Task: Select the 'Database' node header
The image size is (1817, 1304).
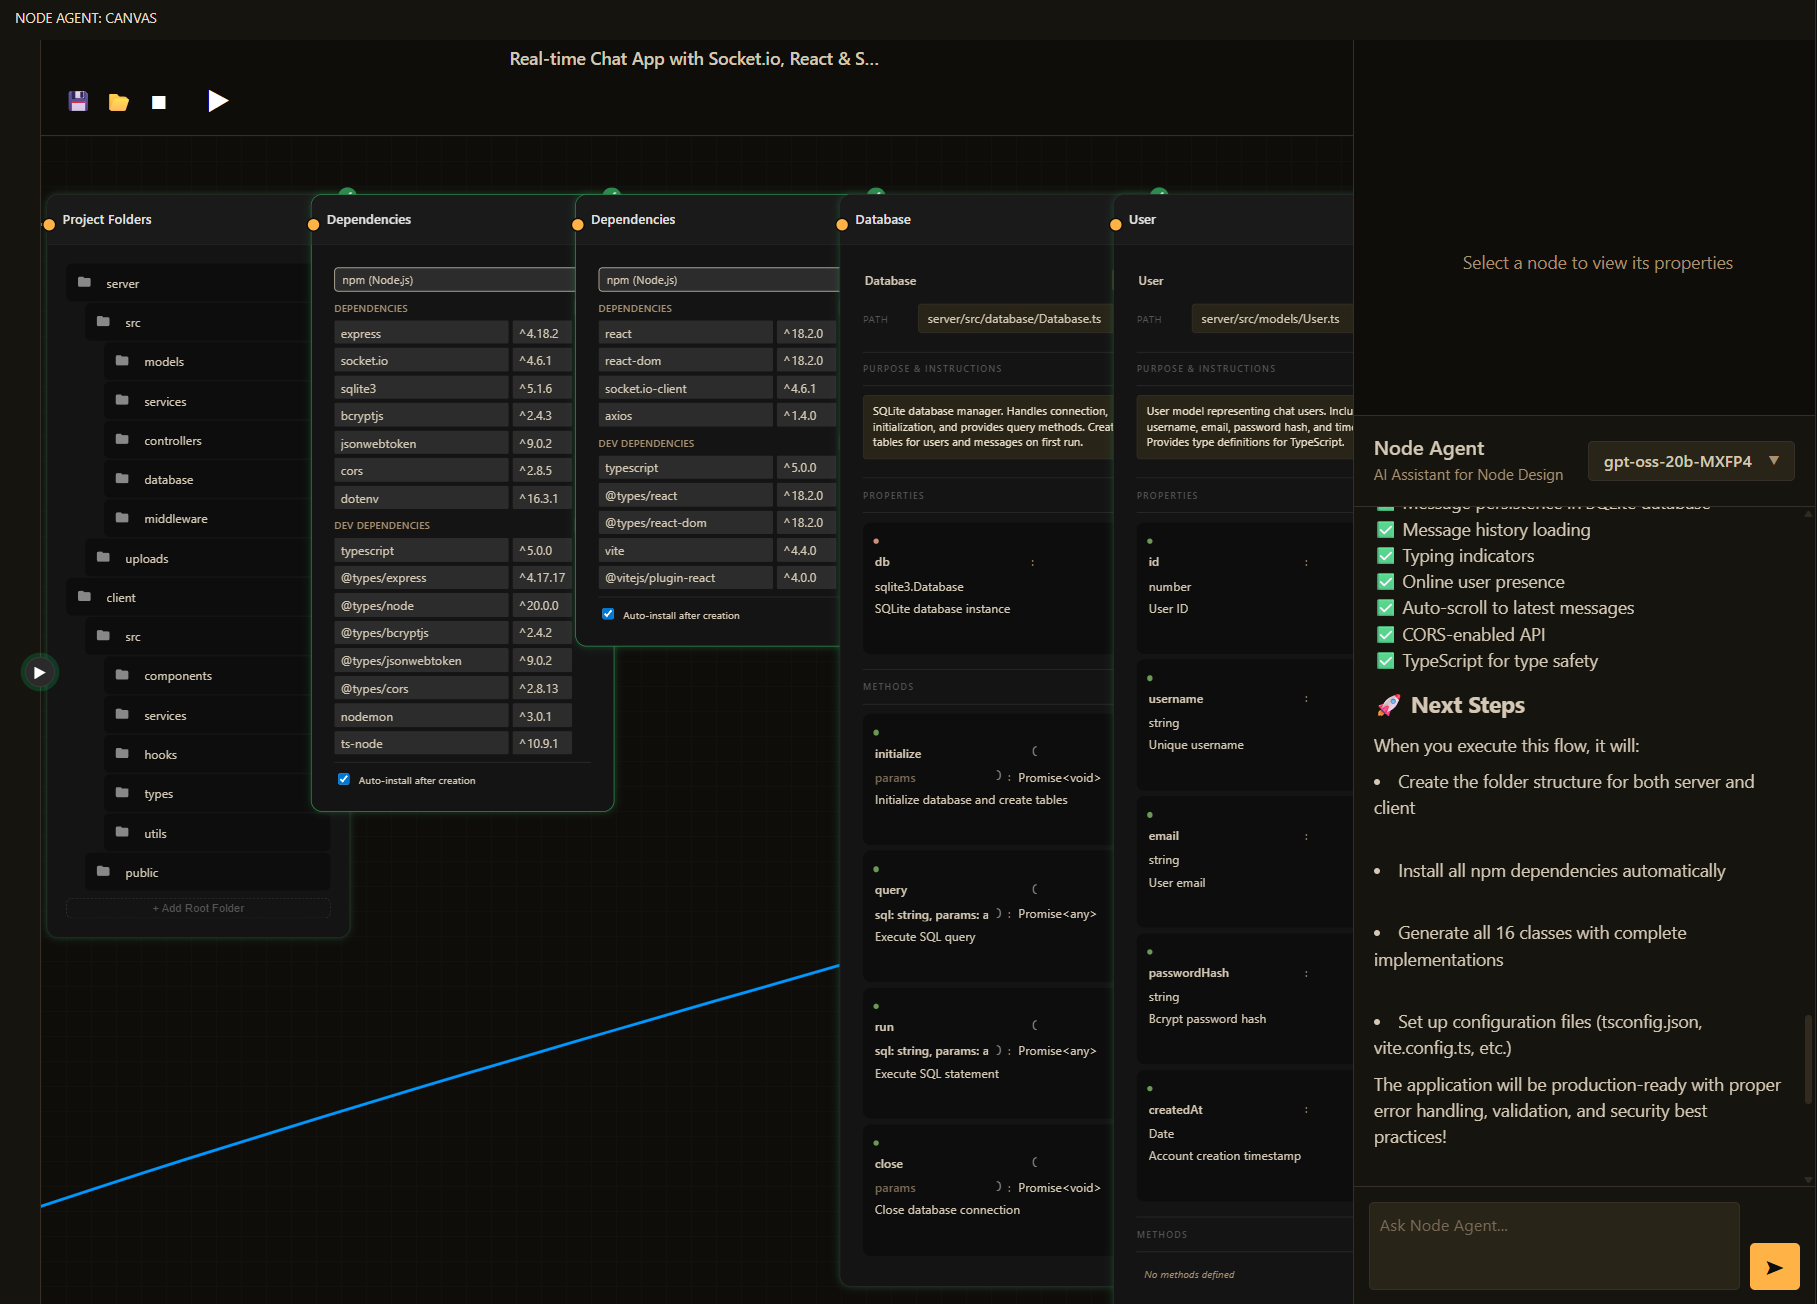Action: tap(883, 219)
